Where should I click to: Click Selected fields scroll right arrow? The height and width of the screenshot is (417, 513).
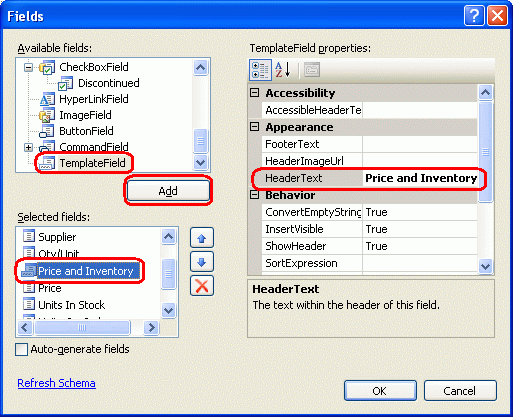pyautogui.click(x=152, y=328)
